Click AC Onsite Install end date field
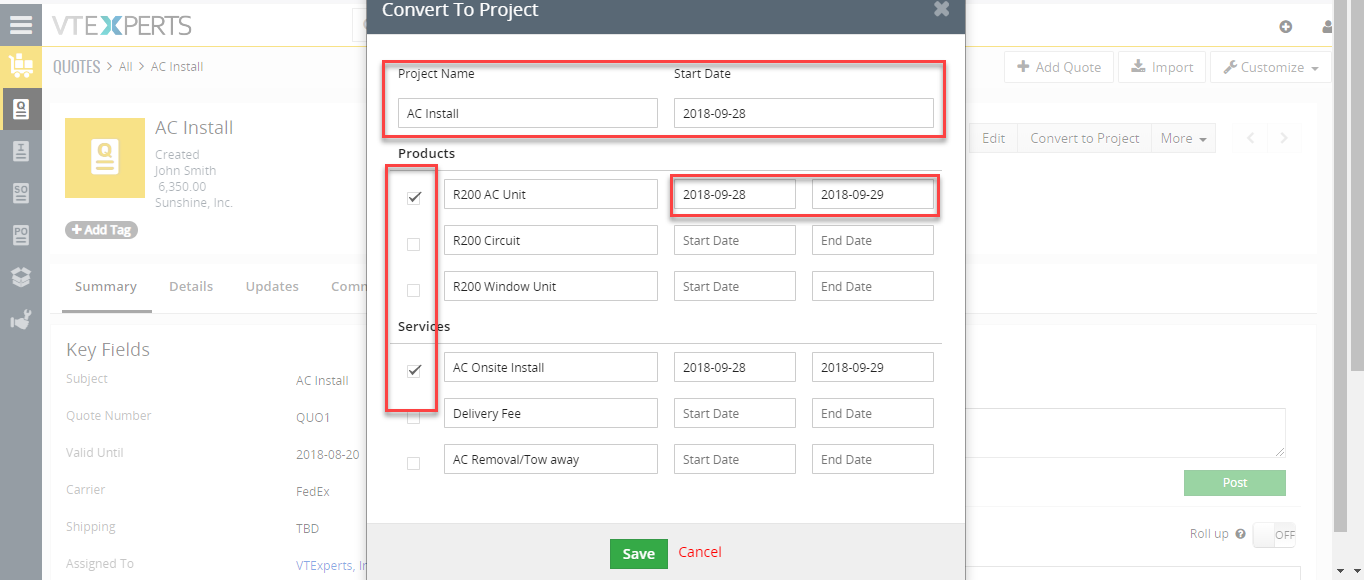1364x580 pixels. pyautogui.click(x=873, y=367)
